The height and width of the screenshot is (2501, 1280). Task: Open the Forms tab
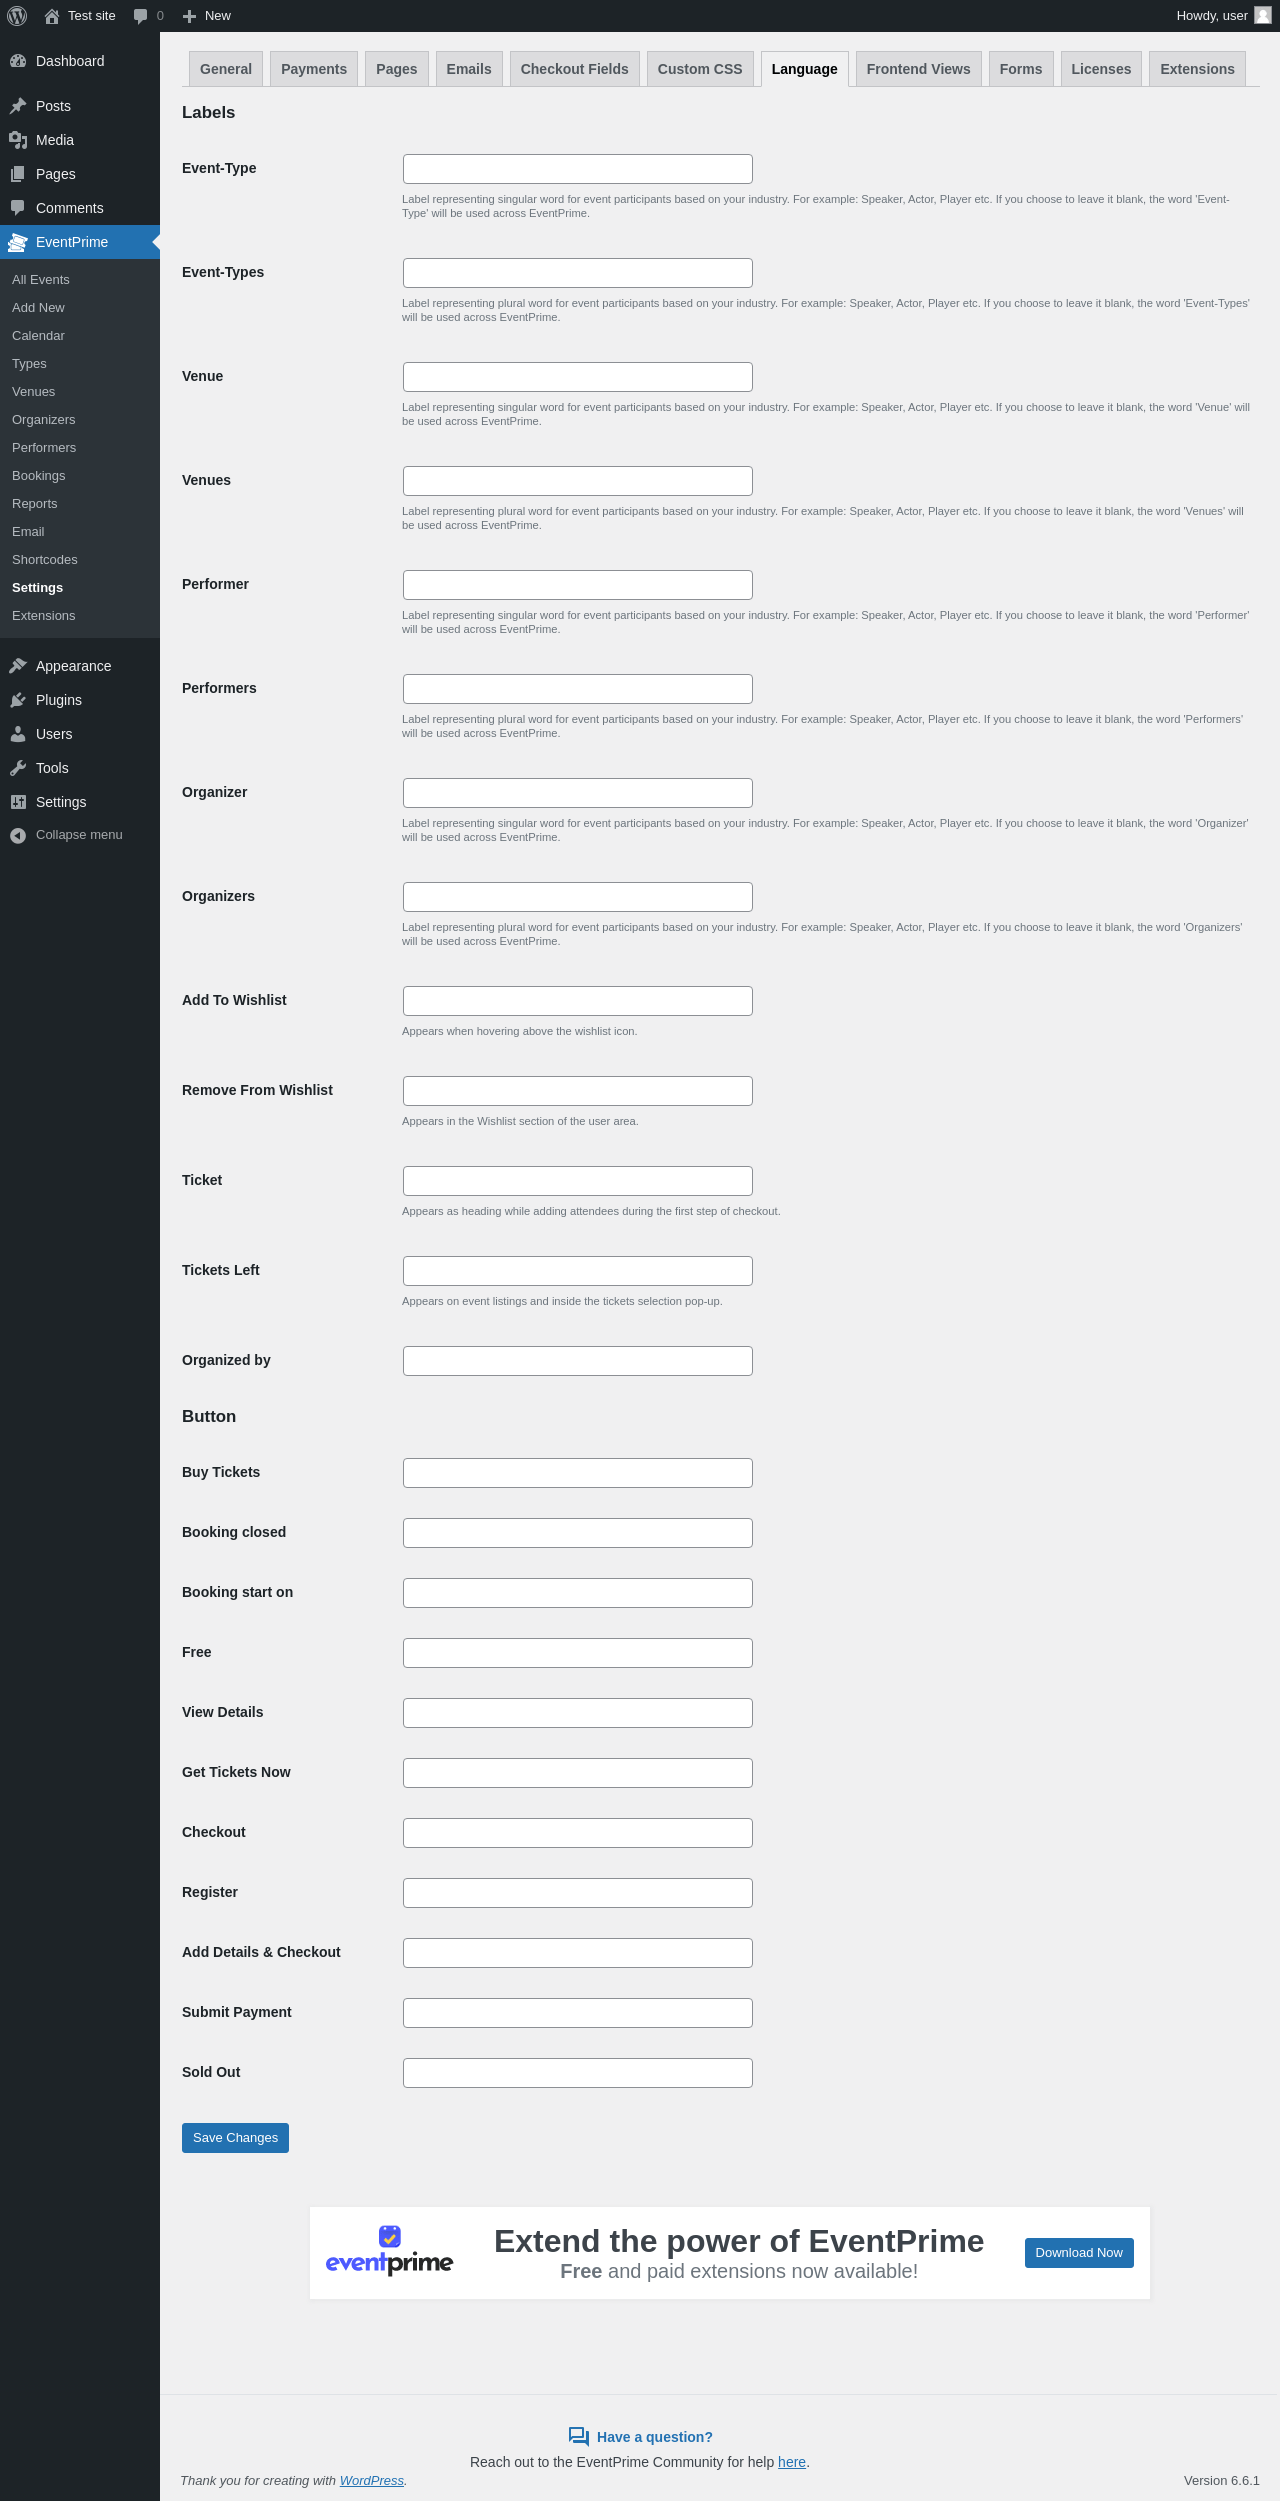point(1021,69)
